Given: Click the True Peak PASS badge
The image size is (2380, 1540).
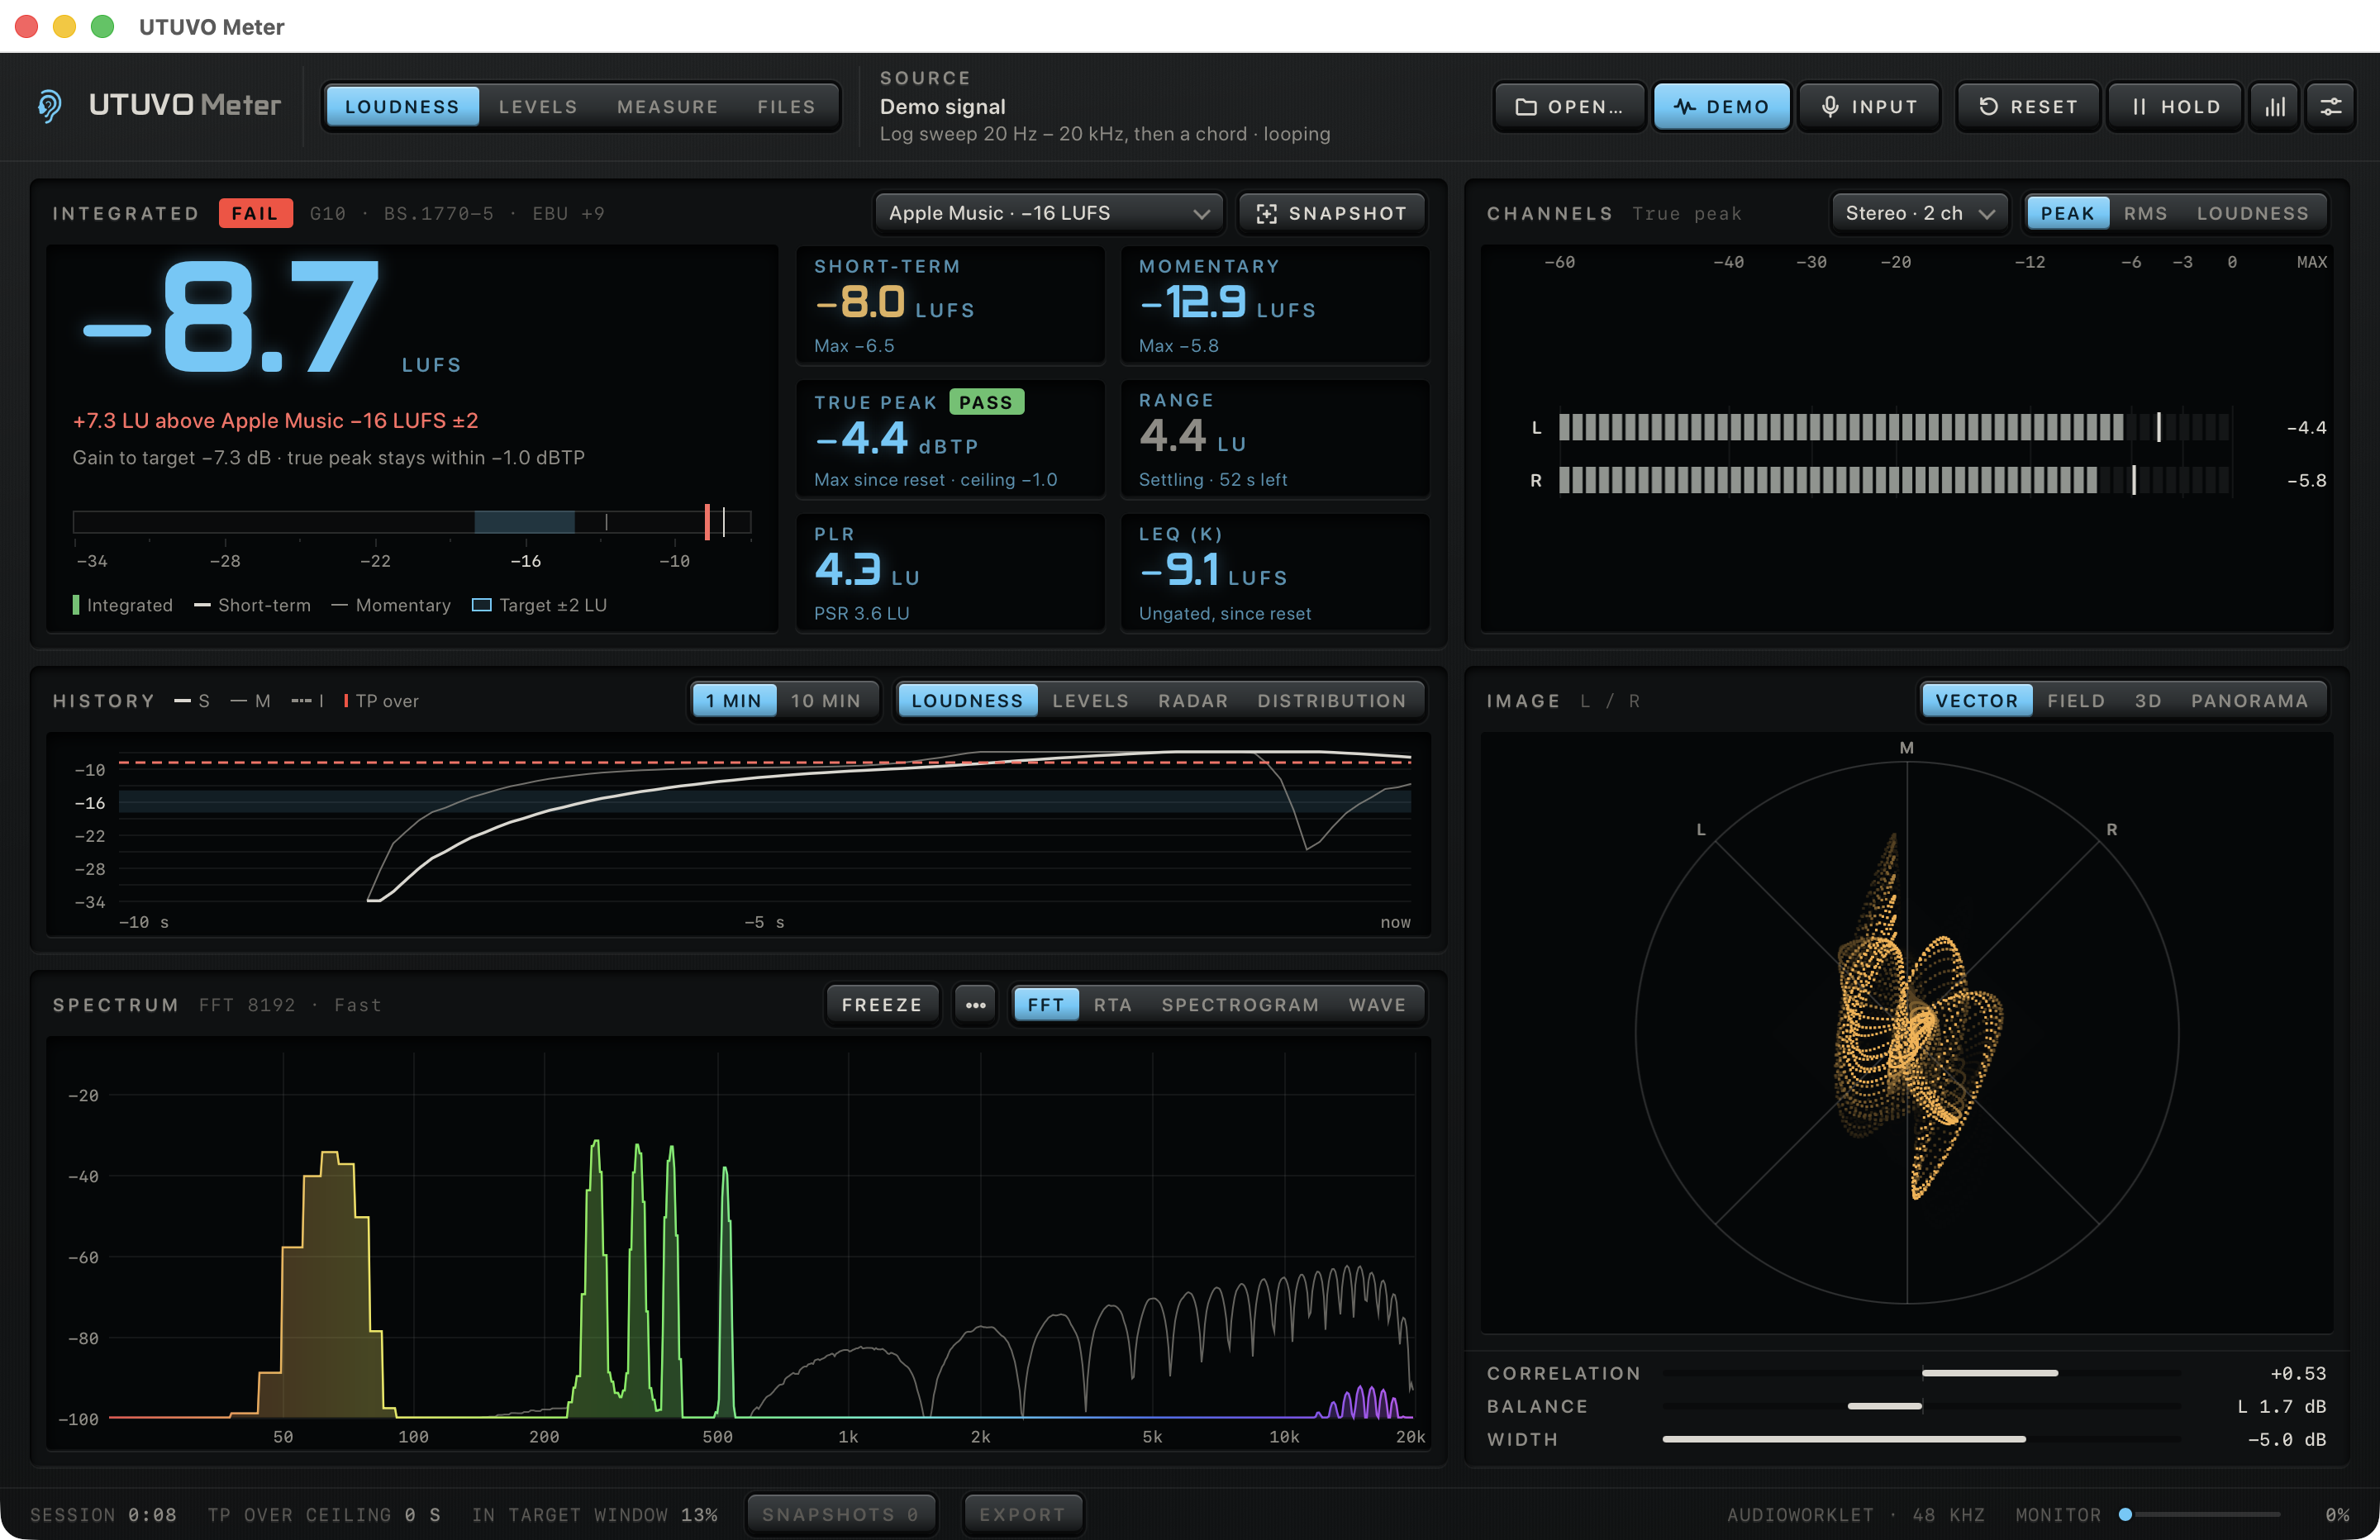Looking at the screenshot, I should 986,402.
